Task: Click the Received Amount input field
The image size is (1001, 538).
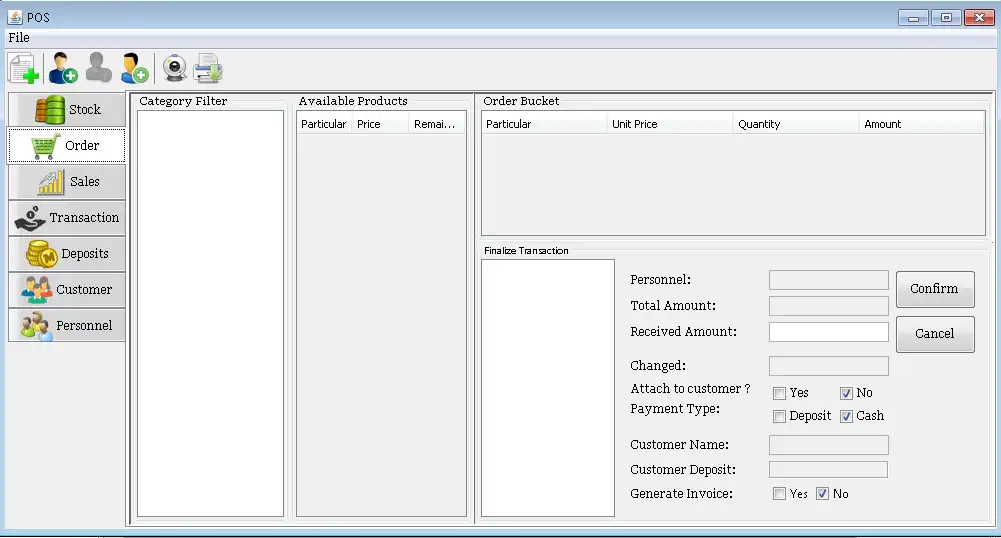Action: pyautogui.click(x=829, y=332)
